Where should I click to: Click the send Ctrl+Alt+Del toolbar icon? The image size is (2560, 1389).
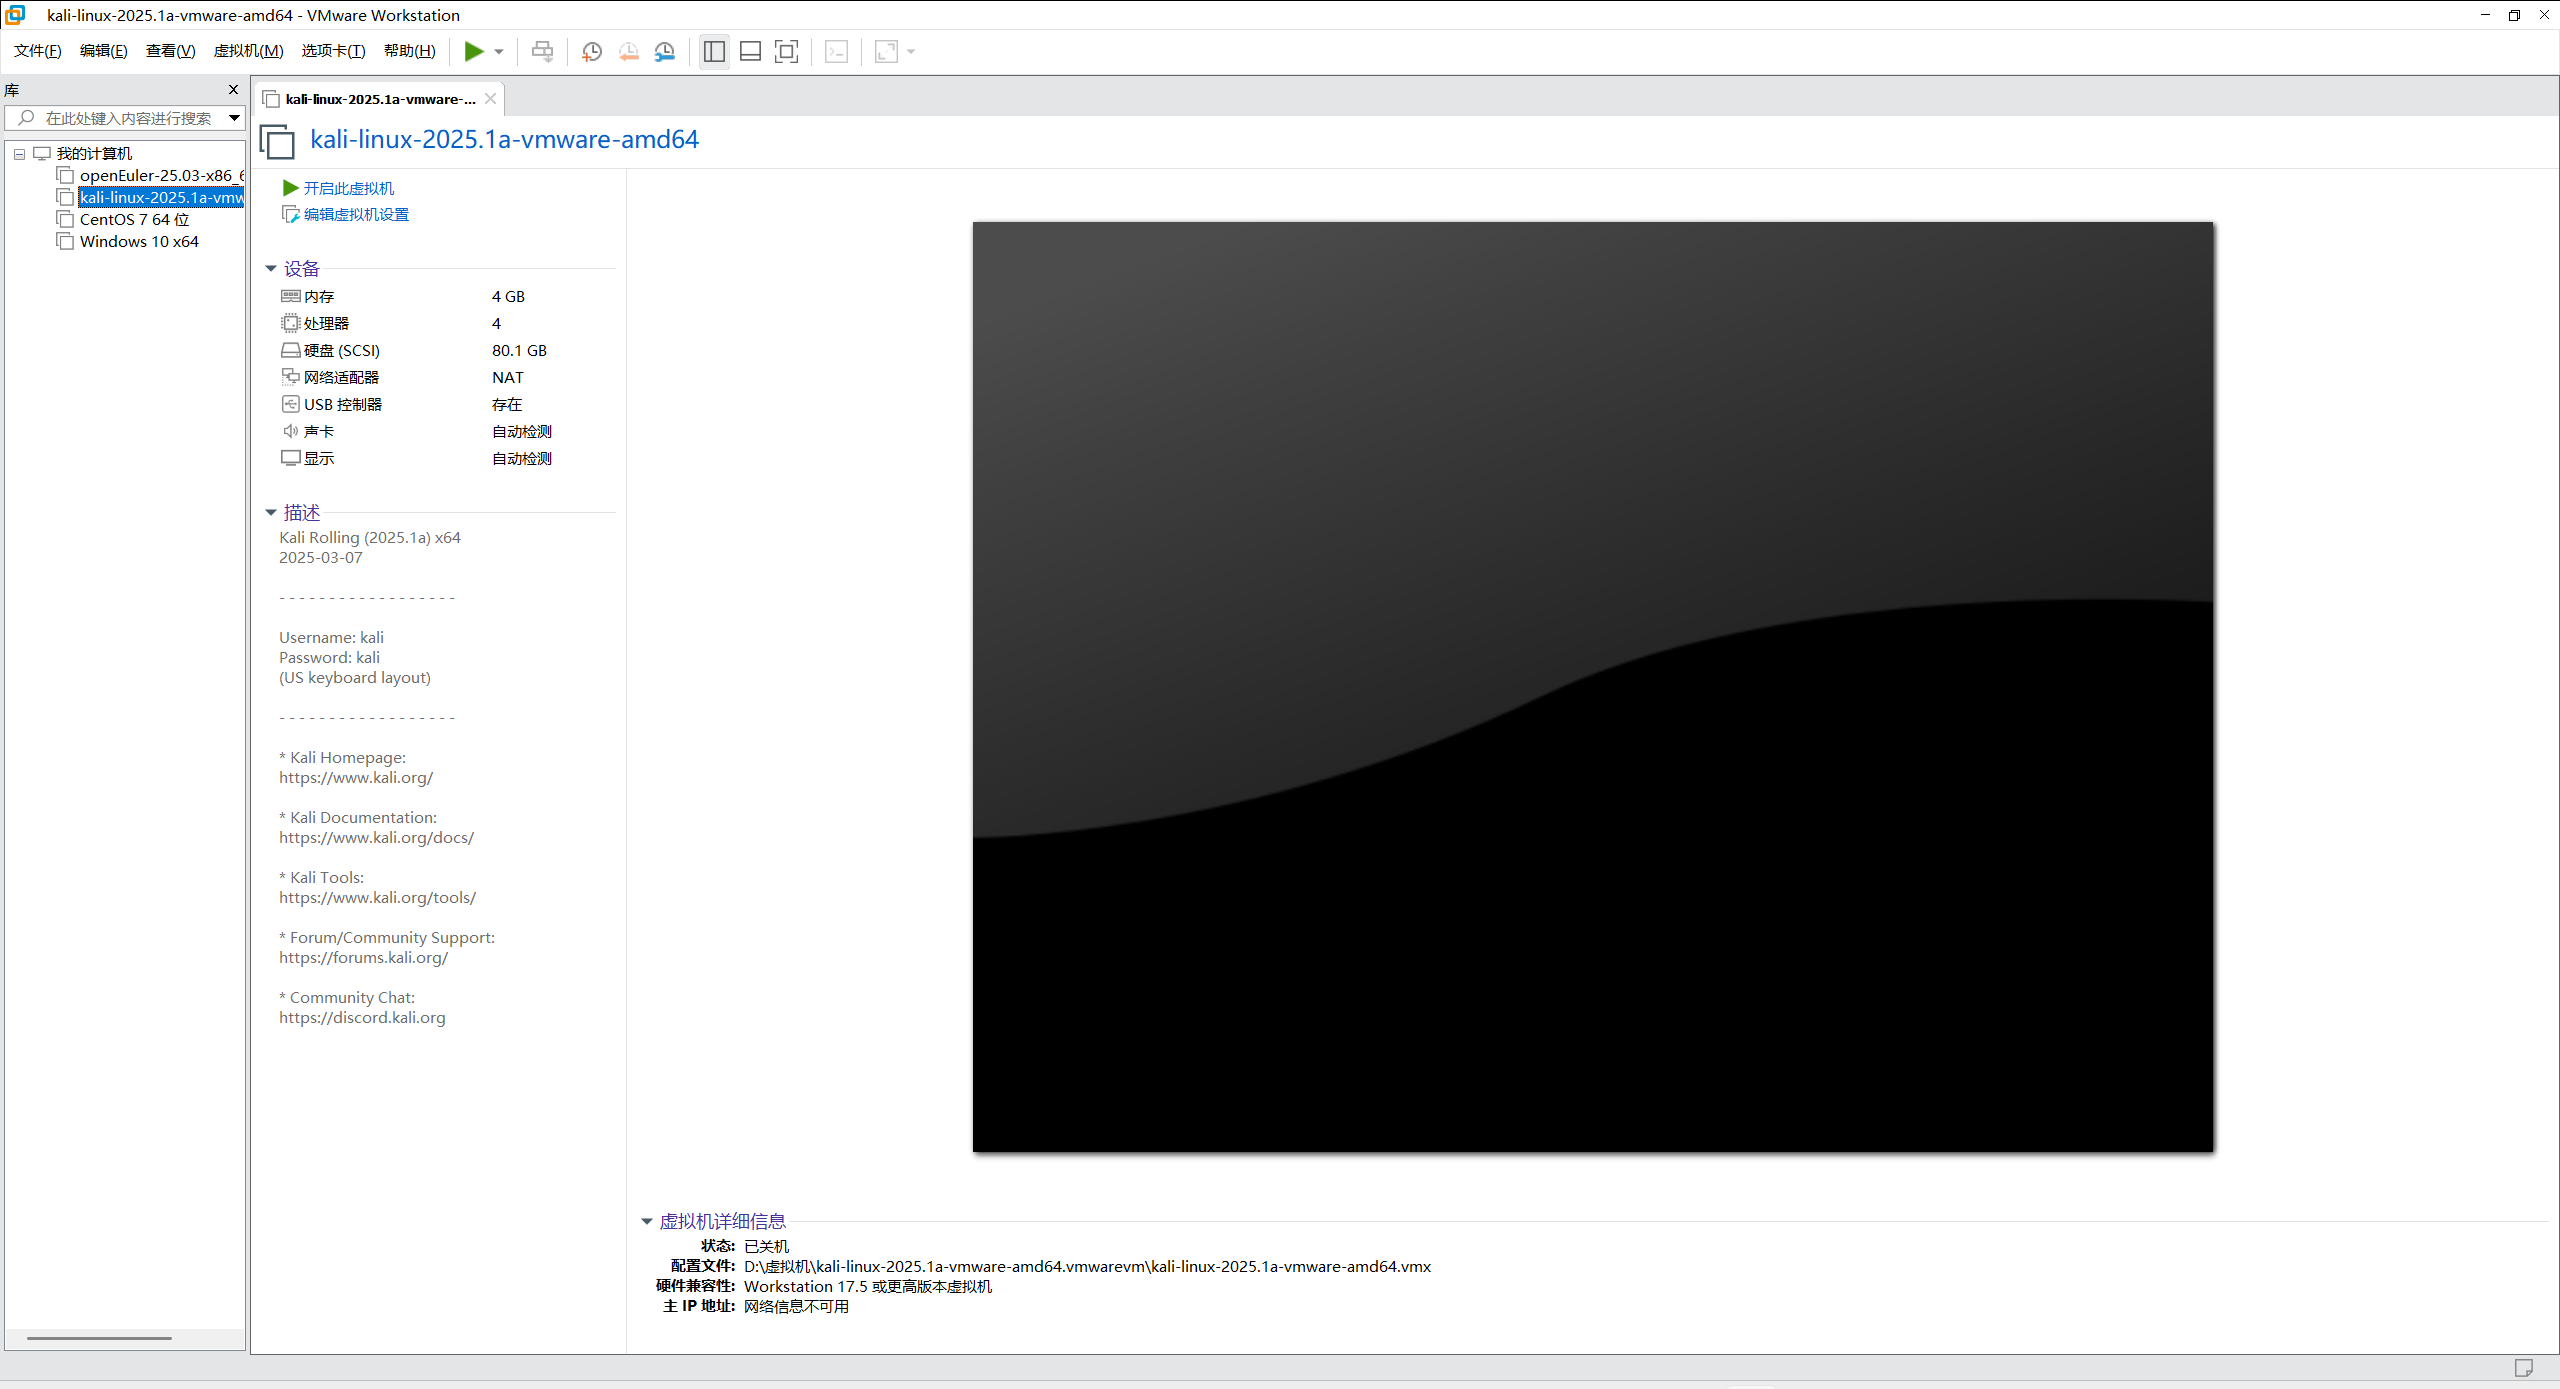click(542, 51)
